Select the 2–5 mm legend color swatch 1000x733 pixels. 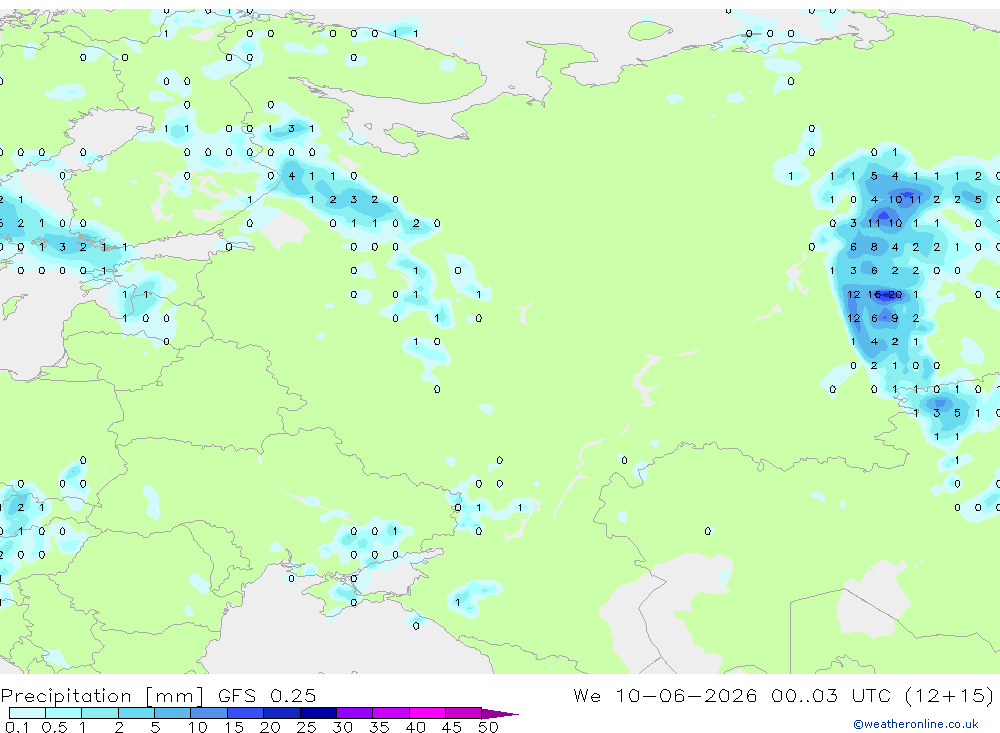(136, 713)
